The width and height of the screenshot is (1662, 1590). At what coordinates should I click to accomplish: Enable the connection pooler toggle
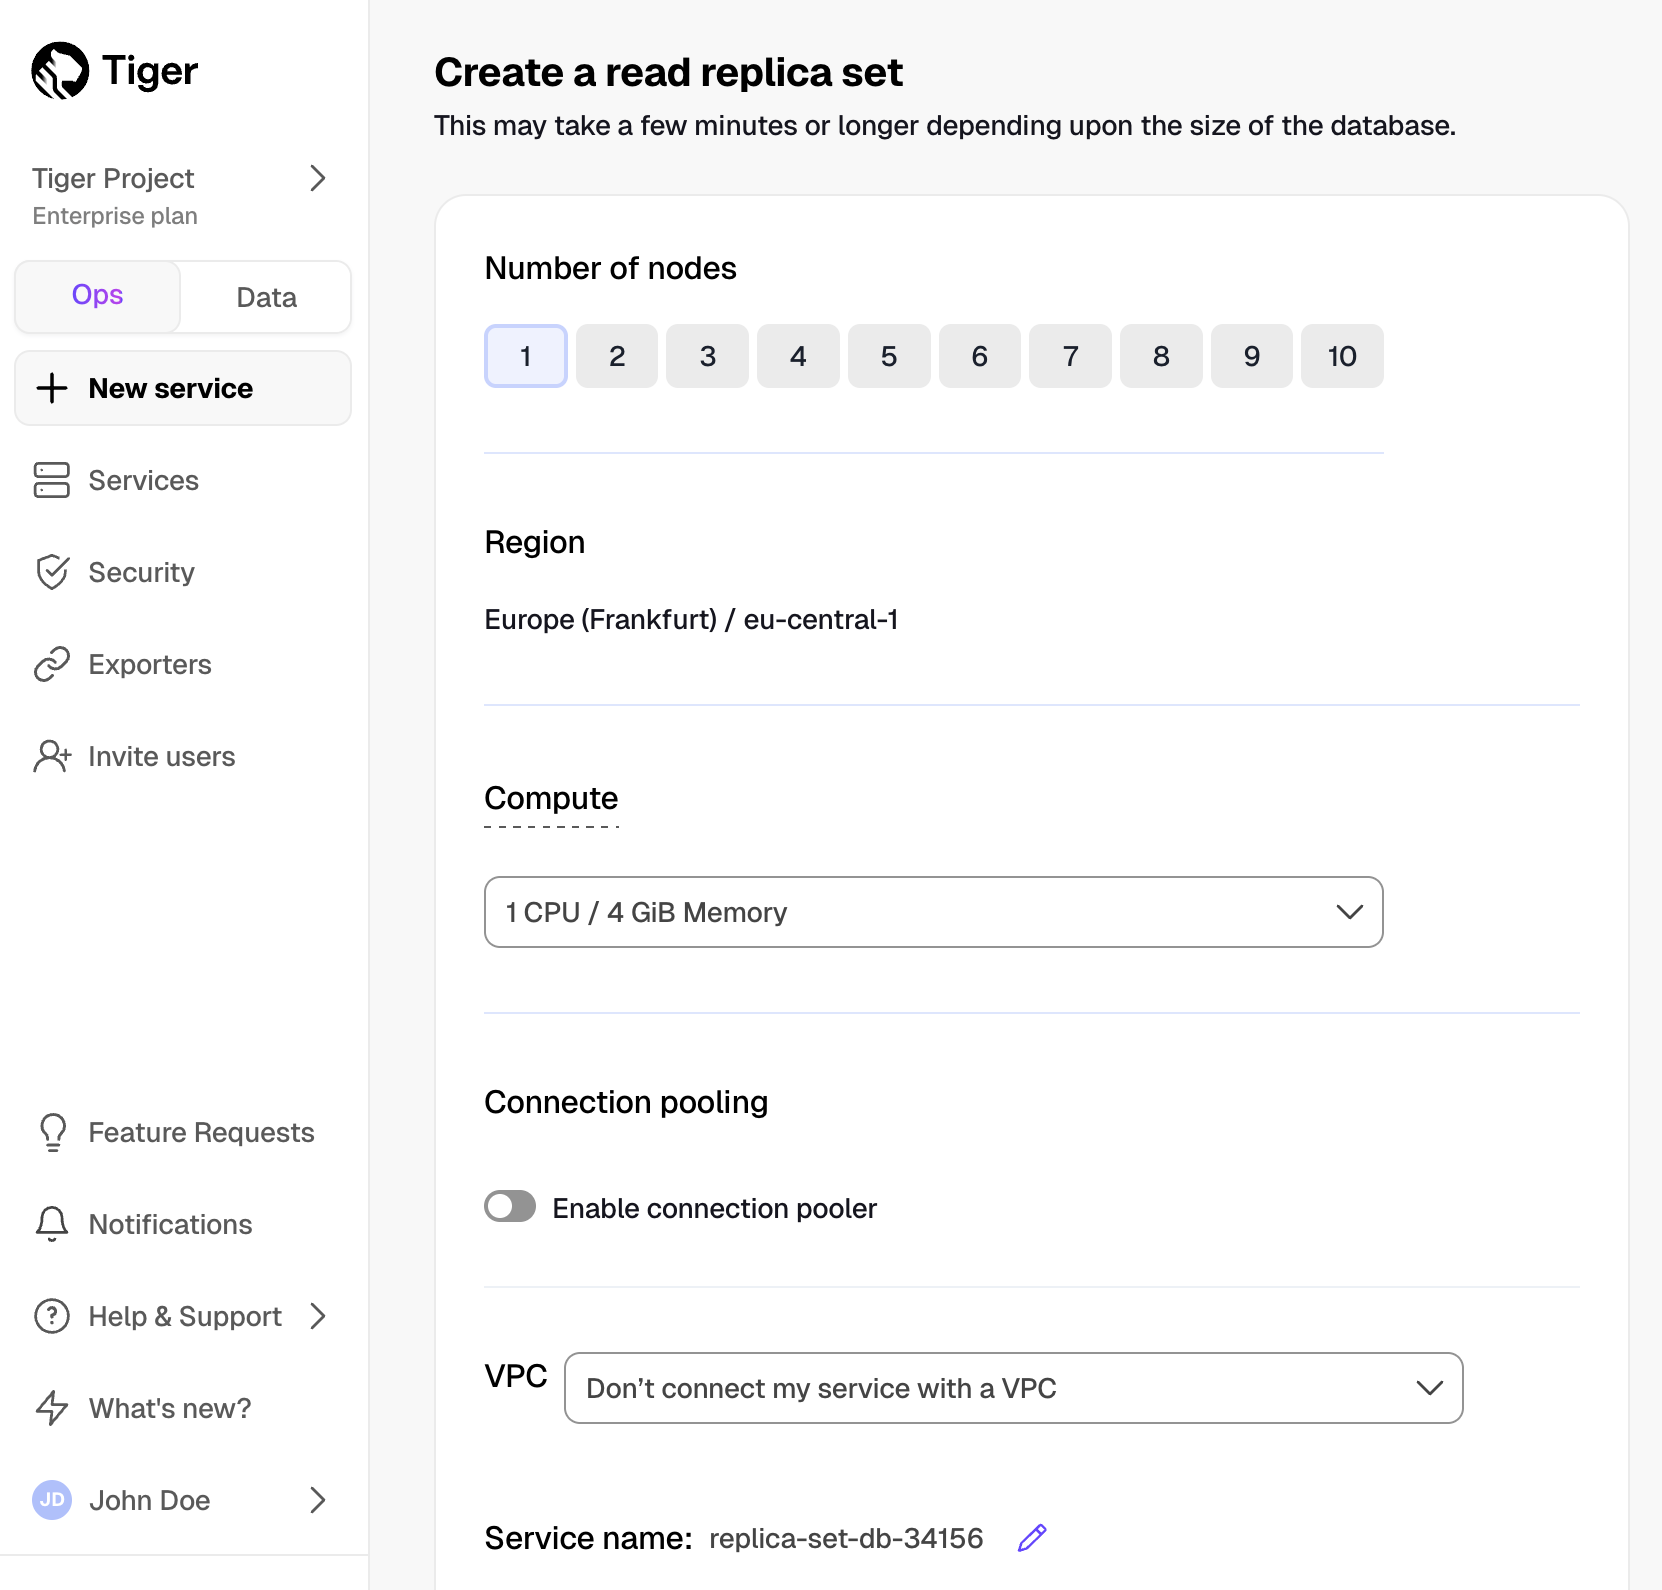click(509, 1207)
